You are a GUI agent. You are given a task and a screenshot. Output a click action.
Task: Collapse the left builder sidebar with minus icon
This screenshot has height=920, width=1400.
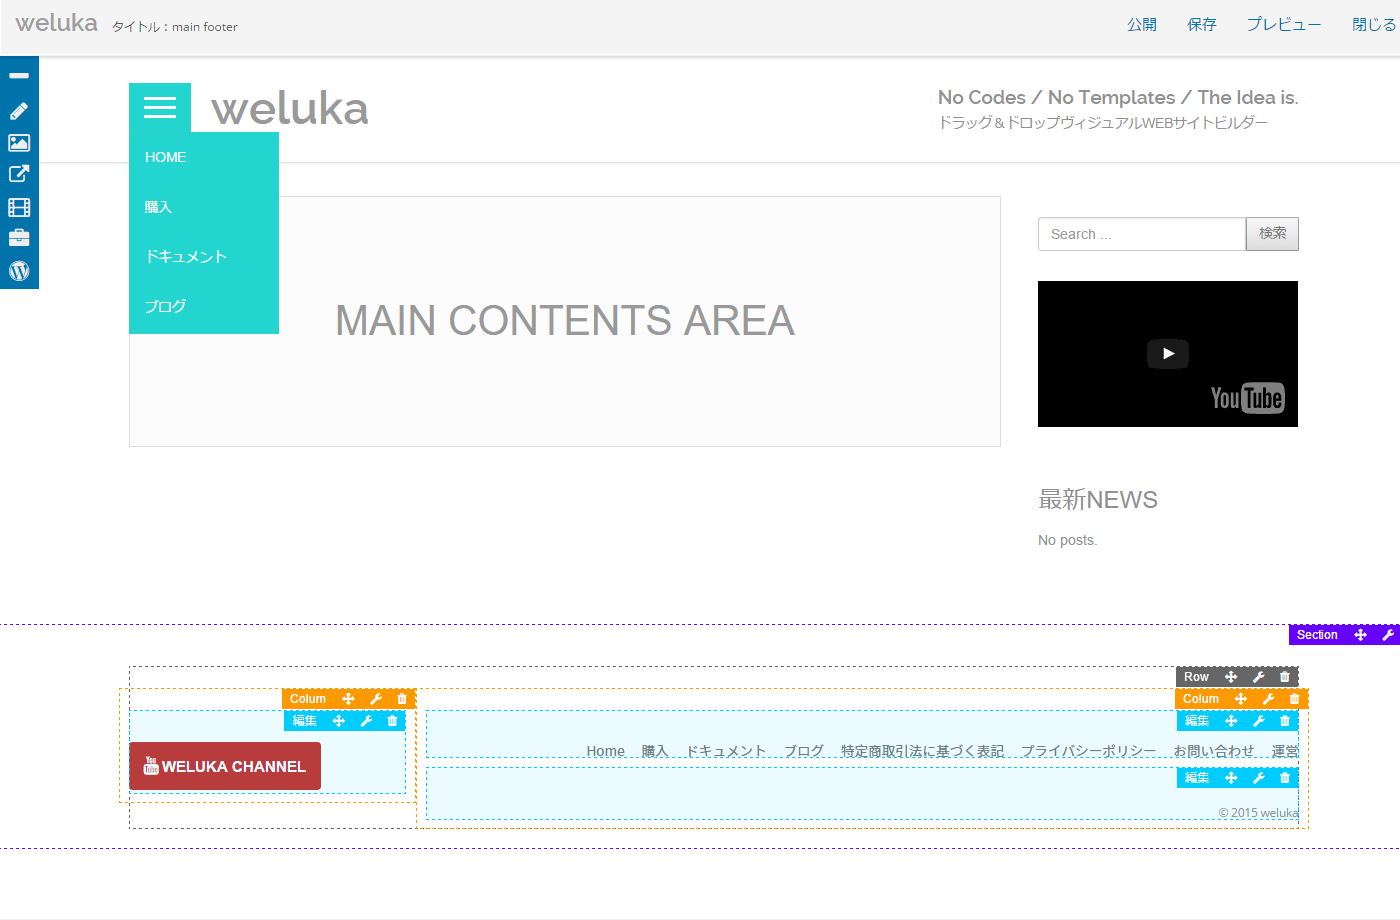click(19, 76)
